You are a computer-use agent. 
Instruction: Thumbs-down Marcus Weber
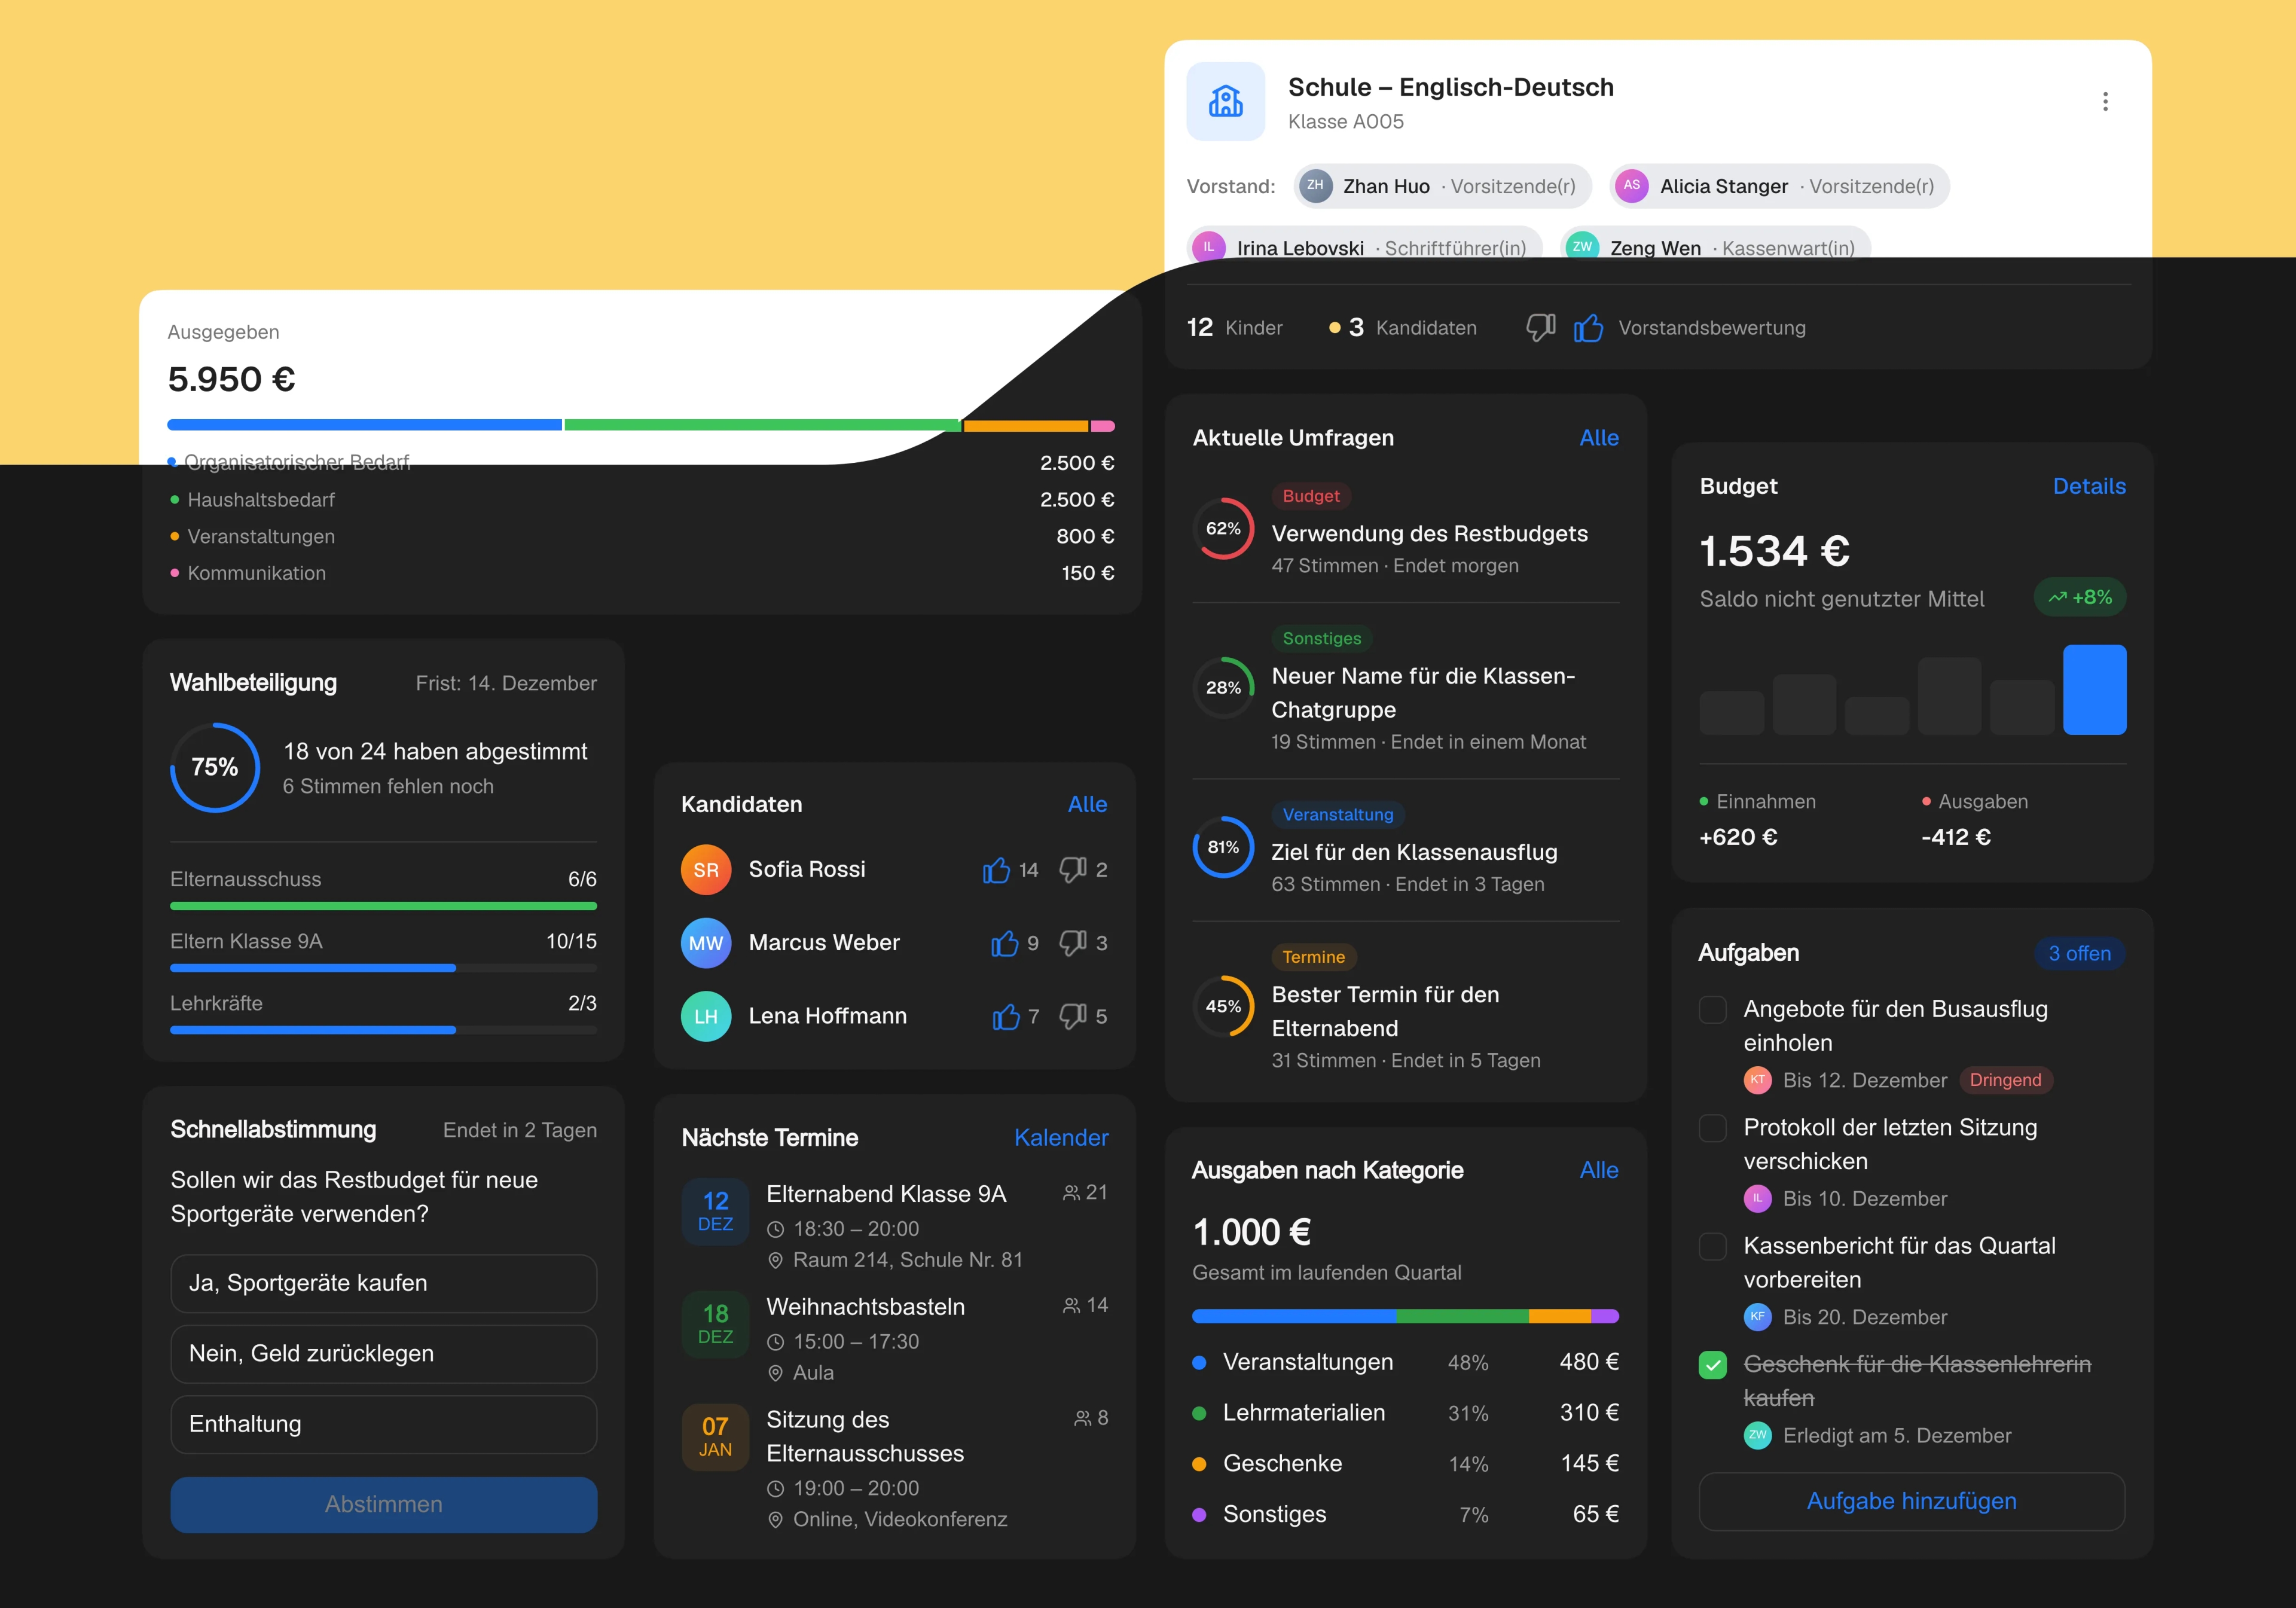tap(1073, 943)
